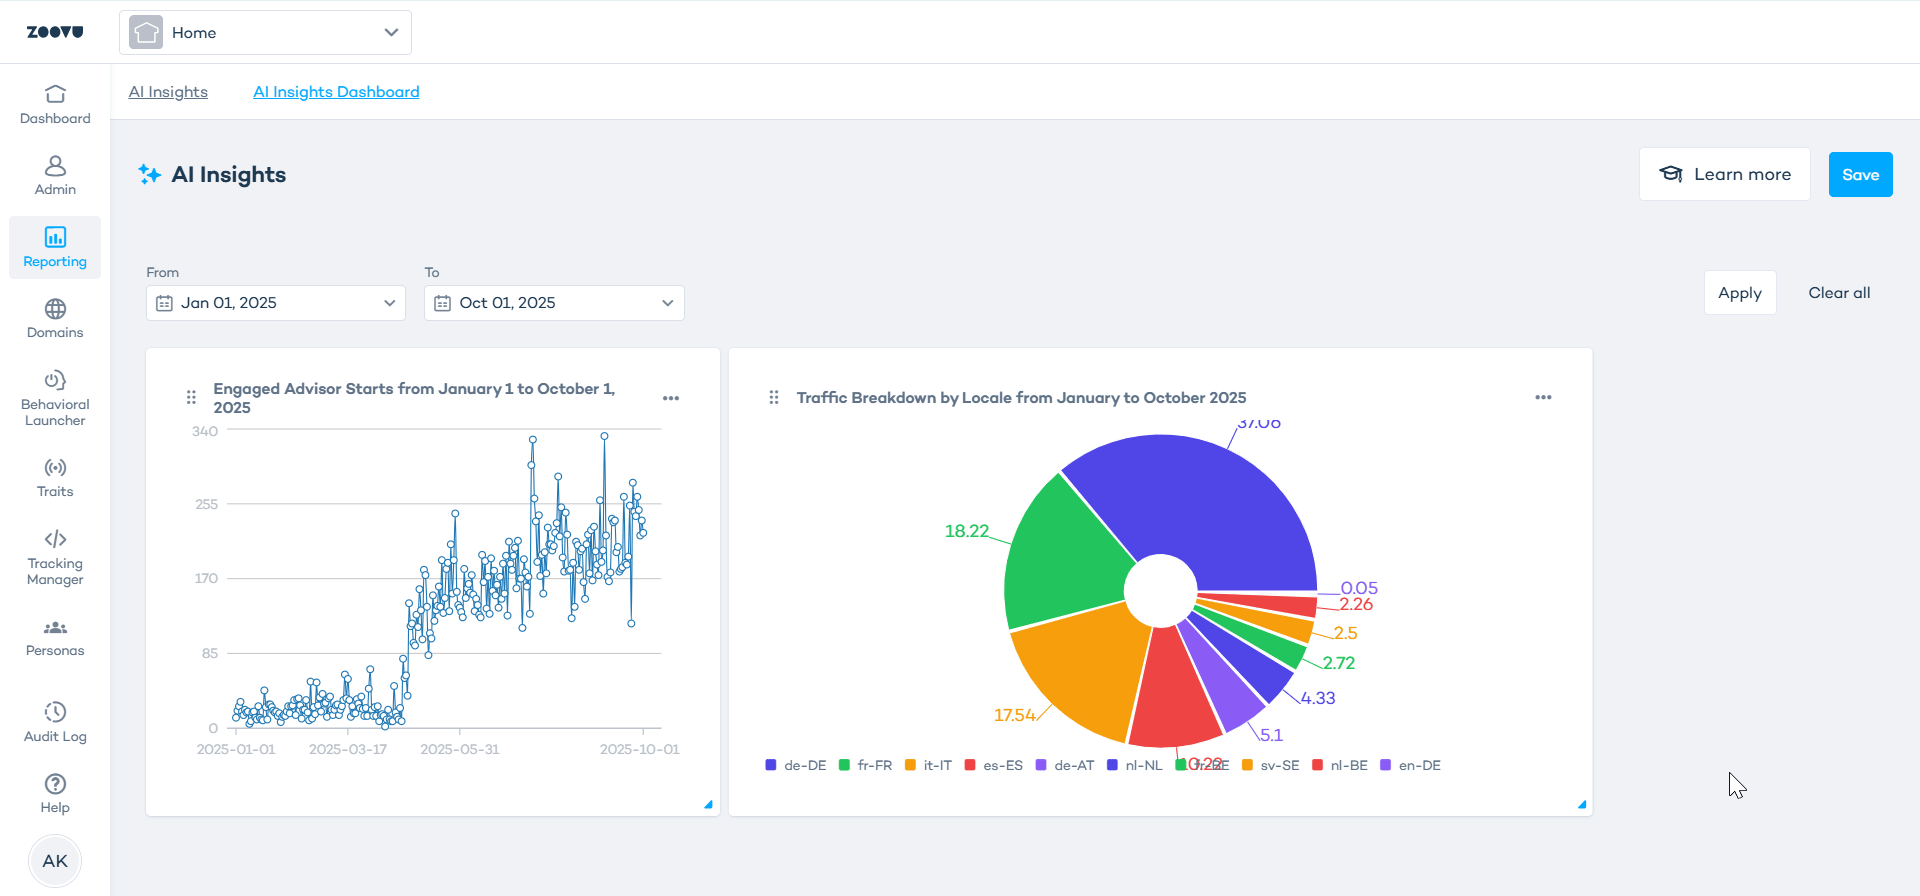Click the Apply filter button
The image size is (1920, 896).
(x=1740, y=293)
